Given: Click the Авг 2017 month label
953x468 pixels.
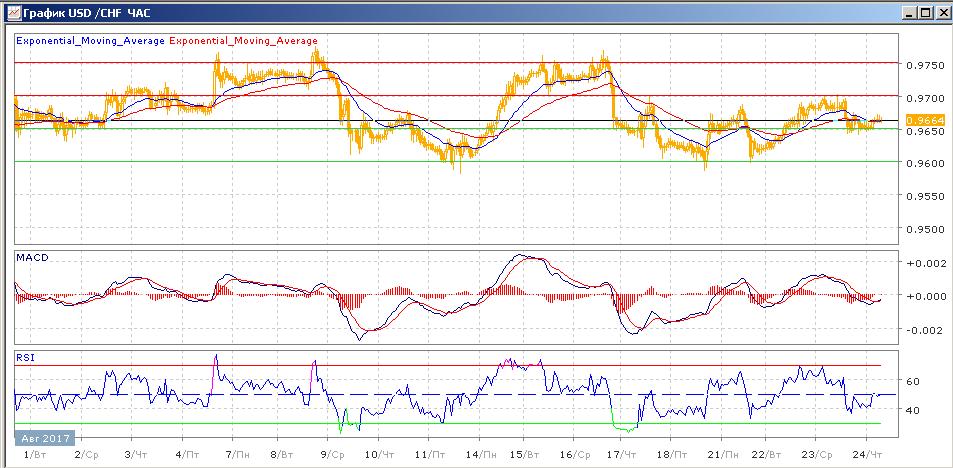Looking at the screenshot, I should pyautogui.click(x=44, y=437).
